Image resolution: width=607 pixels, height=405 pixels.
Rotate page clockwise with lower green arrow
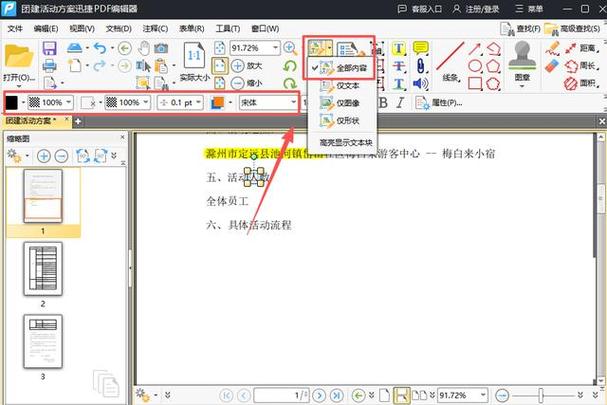[290, 83]
